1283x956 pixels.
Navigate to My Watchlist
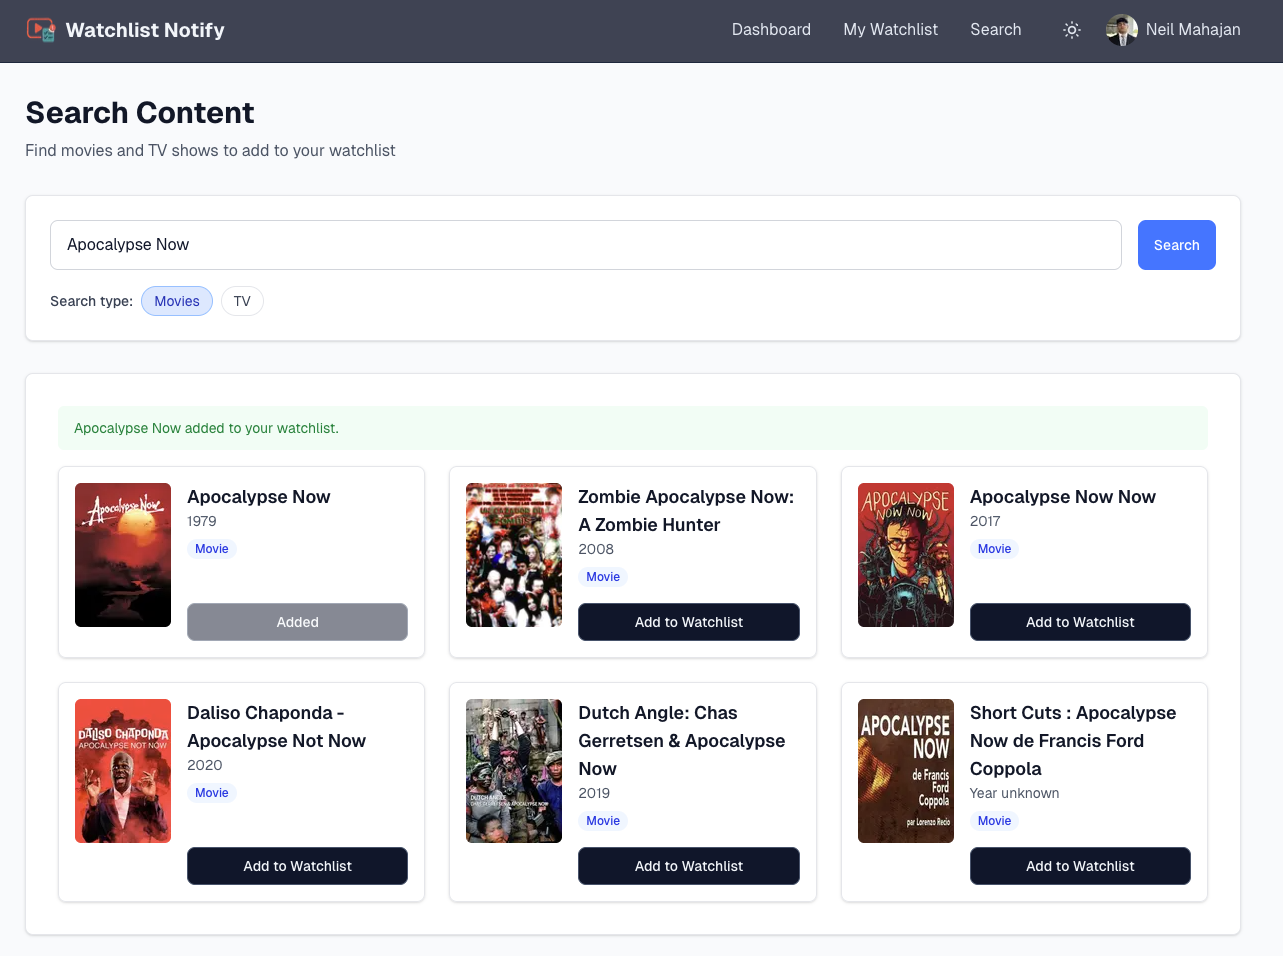[890, 30]
